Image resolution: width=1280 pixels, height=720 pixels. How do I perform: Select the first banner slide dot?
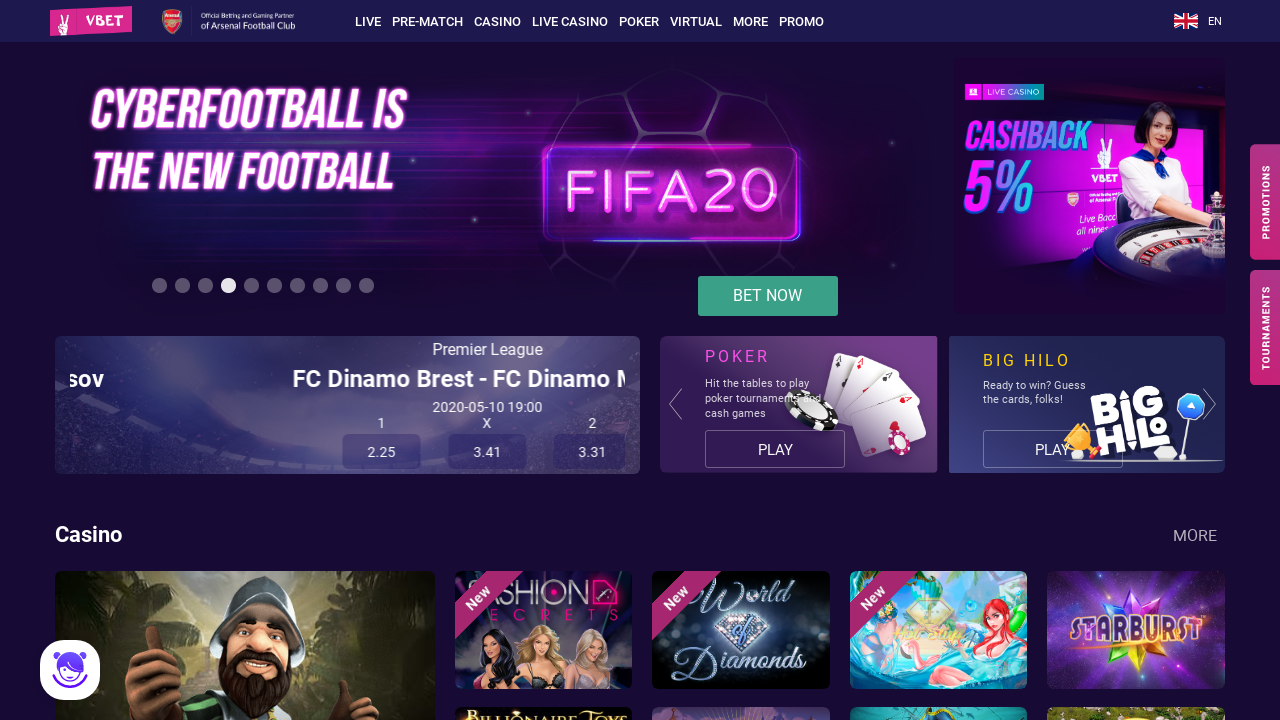pos(160,286)
